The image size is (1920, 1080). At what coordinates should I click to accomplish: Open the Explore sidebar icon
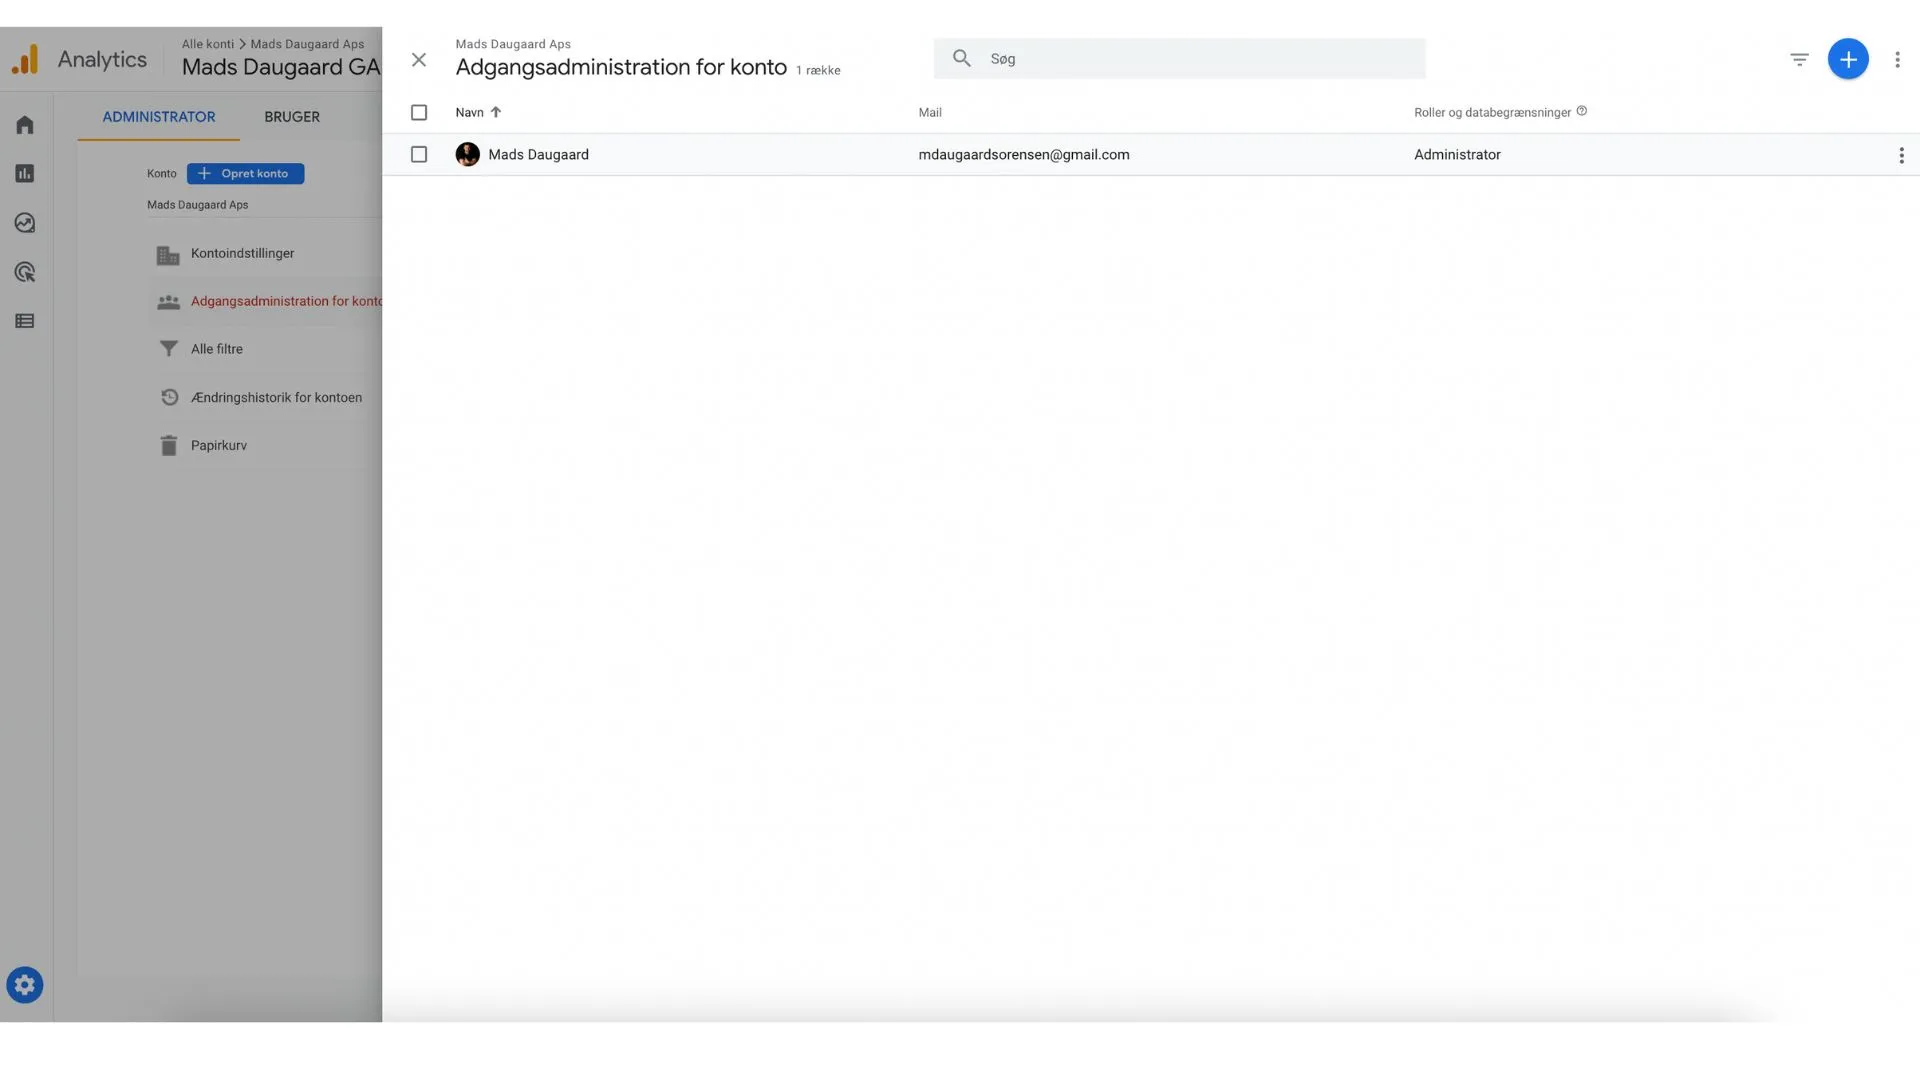[25, 223]
